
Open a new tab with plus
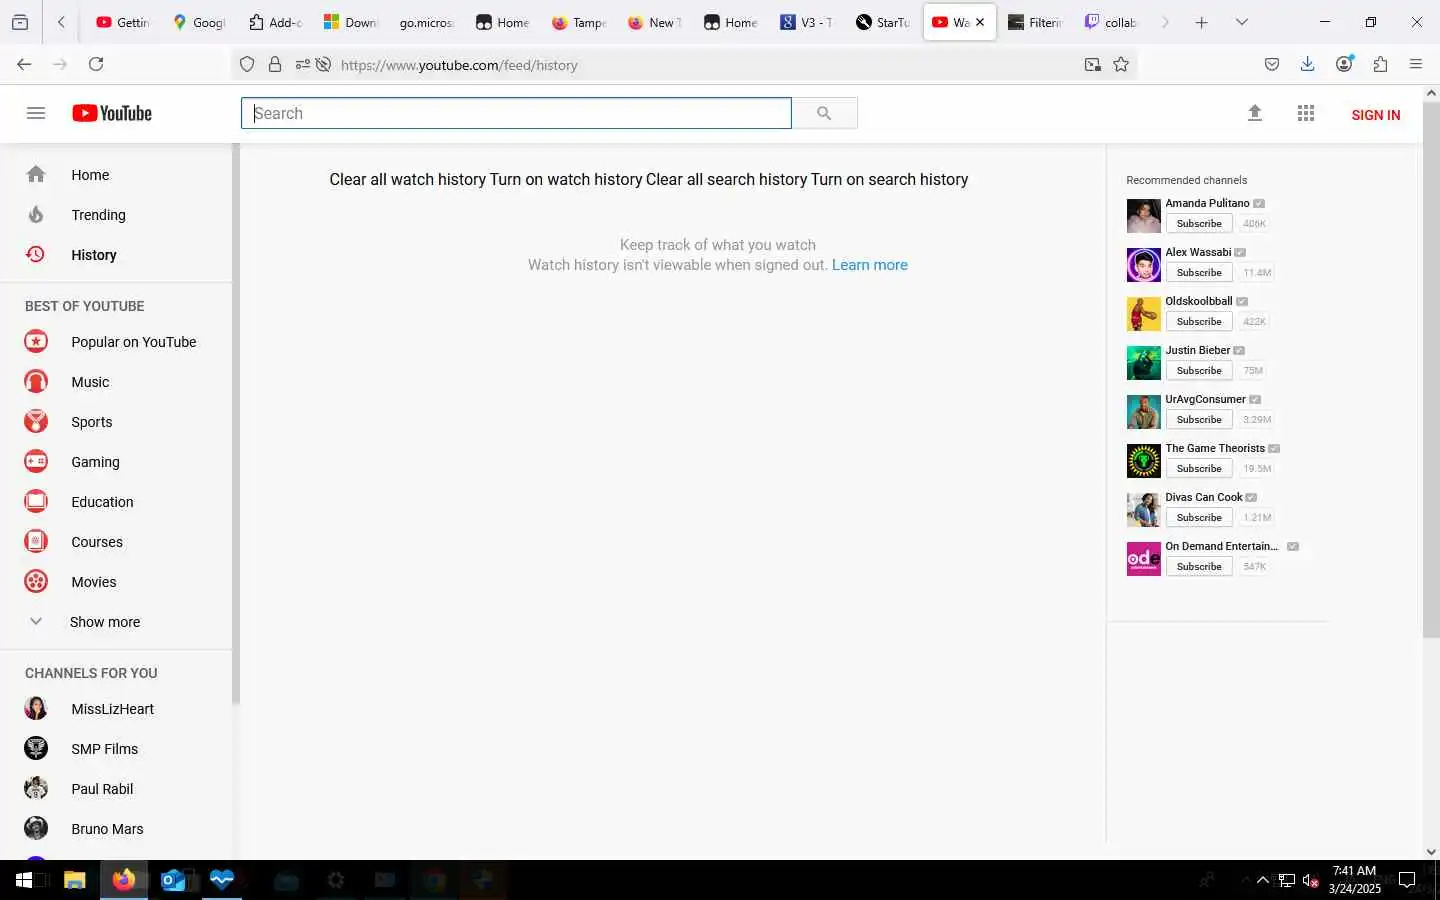[1201, 22]
